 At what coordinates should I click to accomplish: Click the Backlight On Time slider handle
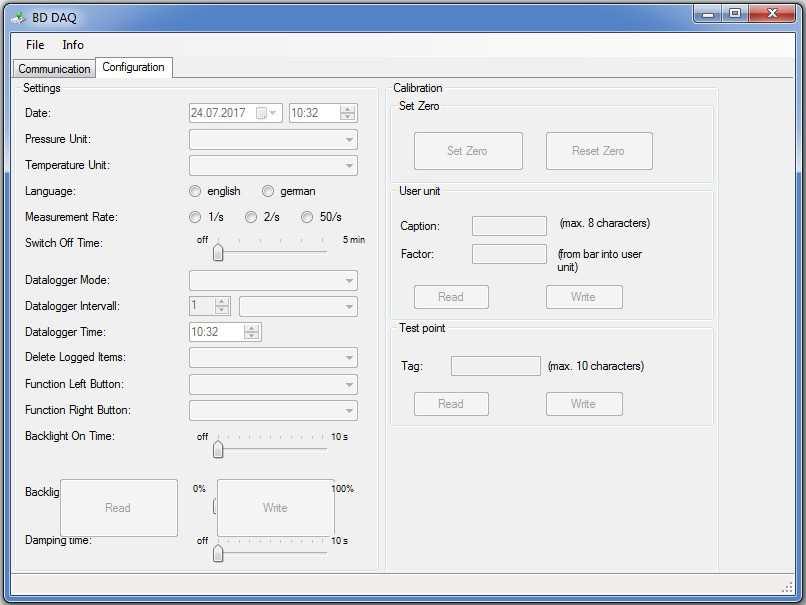218,449
